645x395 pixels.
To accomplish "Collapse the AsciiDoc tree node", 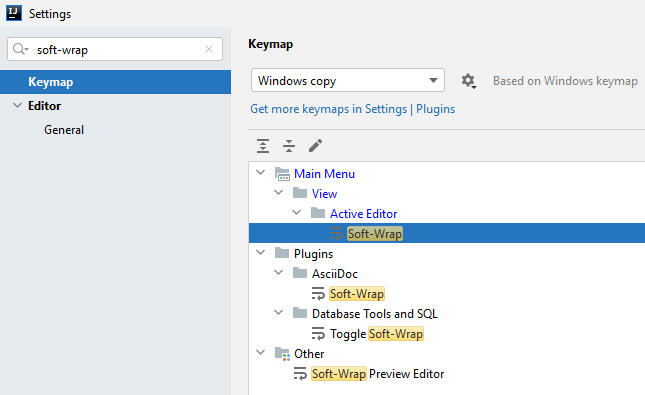I will pyautogui.click(x=279, y=272).
